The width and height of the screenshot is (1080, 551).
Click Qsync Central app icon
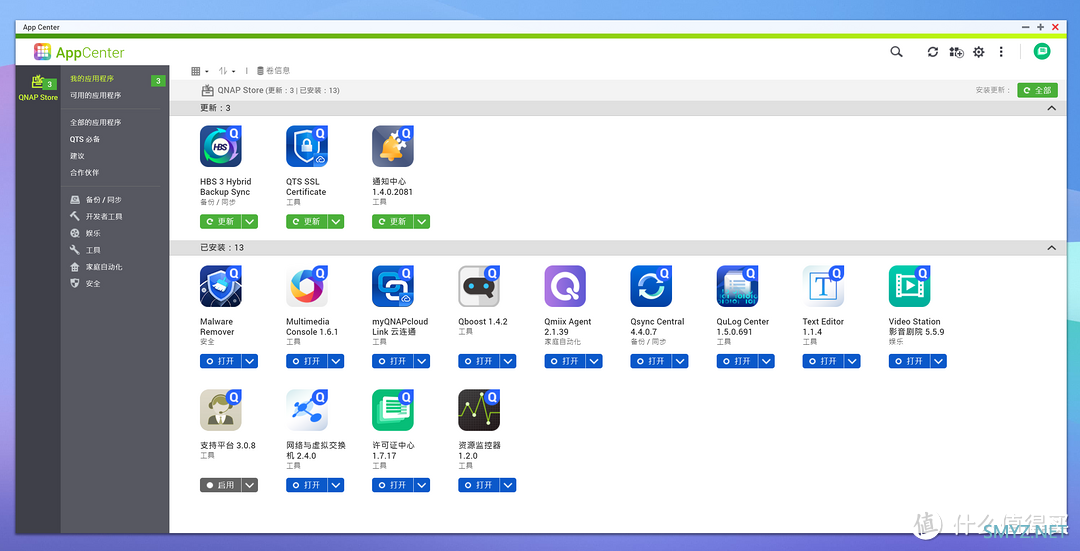[651, 286]
